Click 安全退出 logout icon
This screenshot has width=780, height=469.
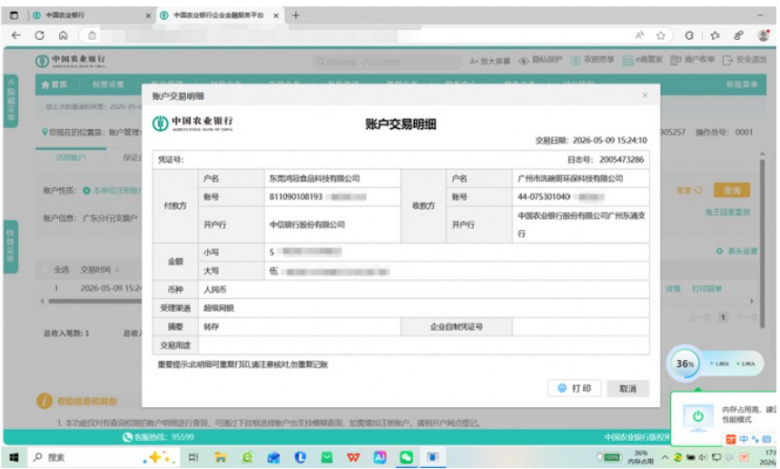[727, 60]
